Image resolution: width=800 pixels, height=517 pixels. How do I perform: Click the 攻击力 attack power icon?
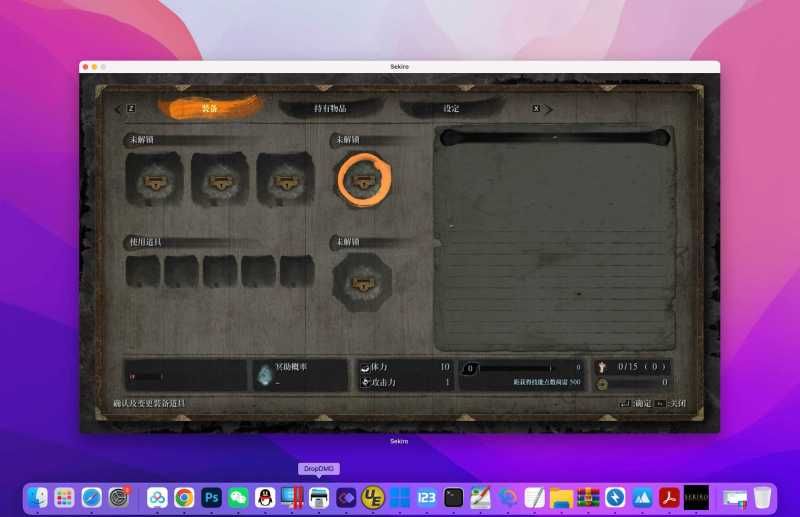[365, 382]
